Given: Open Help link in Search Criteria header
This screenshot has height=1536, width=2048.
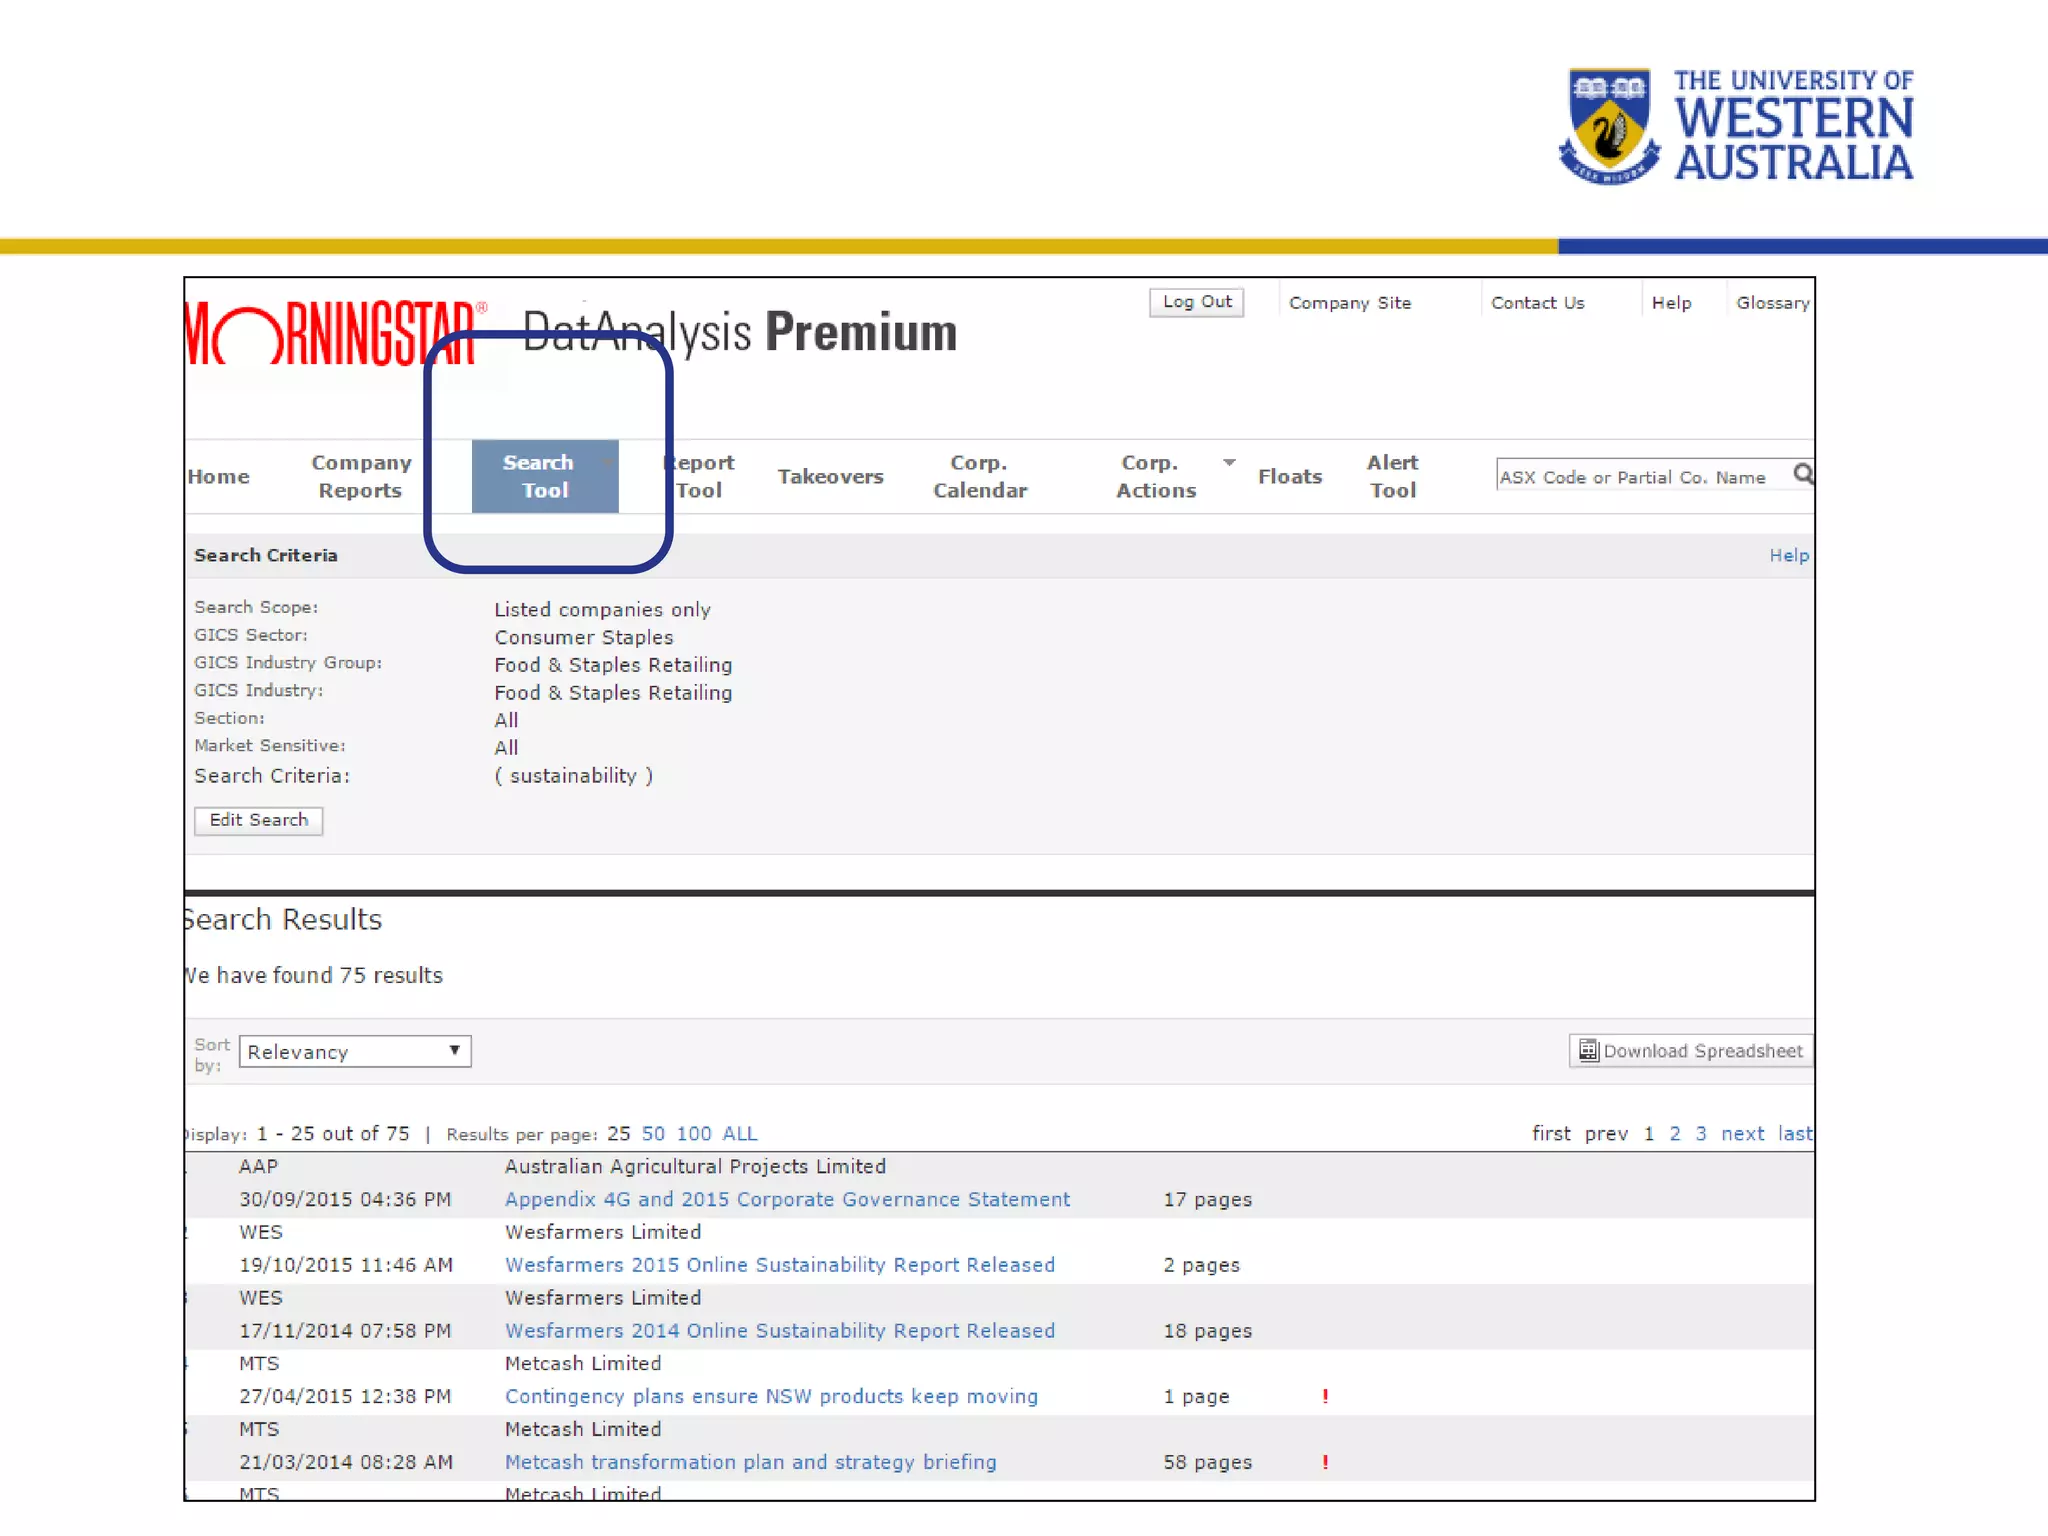Looking at the screenshot, I should tap(1788, 556).
